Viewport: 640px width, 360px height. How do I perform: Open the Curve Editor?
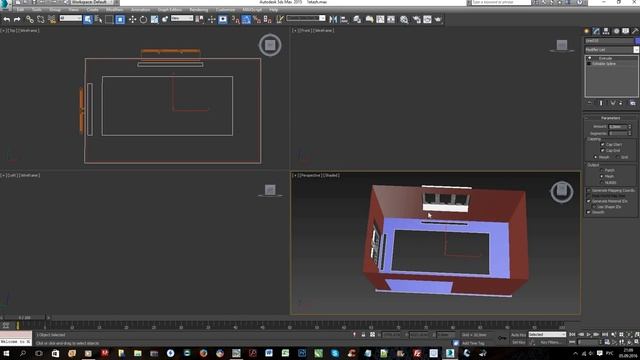tap(380, 19)
